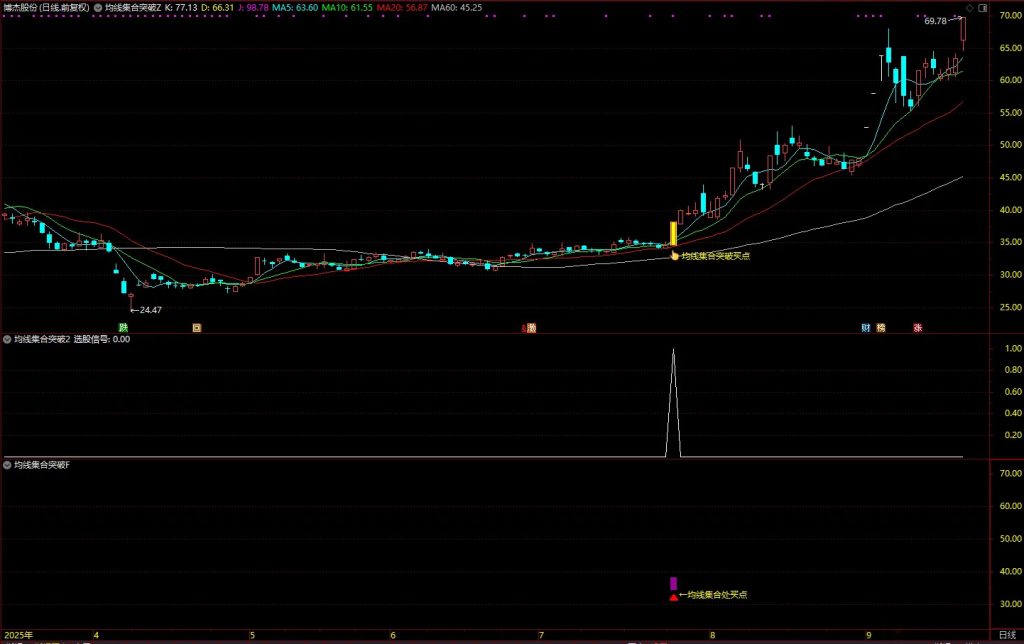Click the blue 财 event marker
The height and width of the screenshot is (644, 1024).
(866, 328)
